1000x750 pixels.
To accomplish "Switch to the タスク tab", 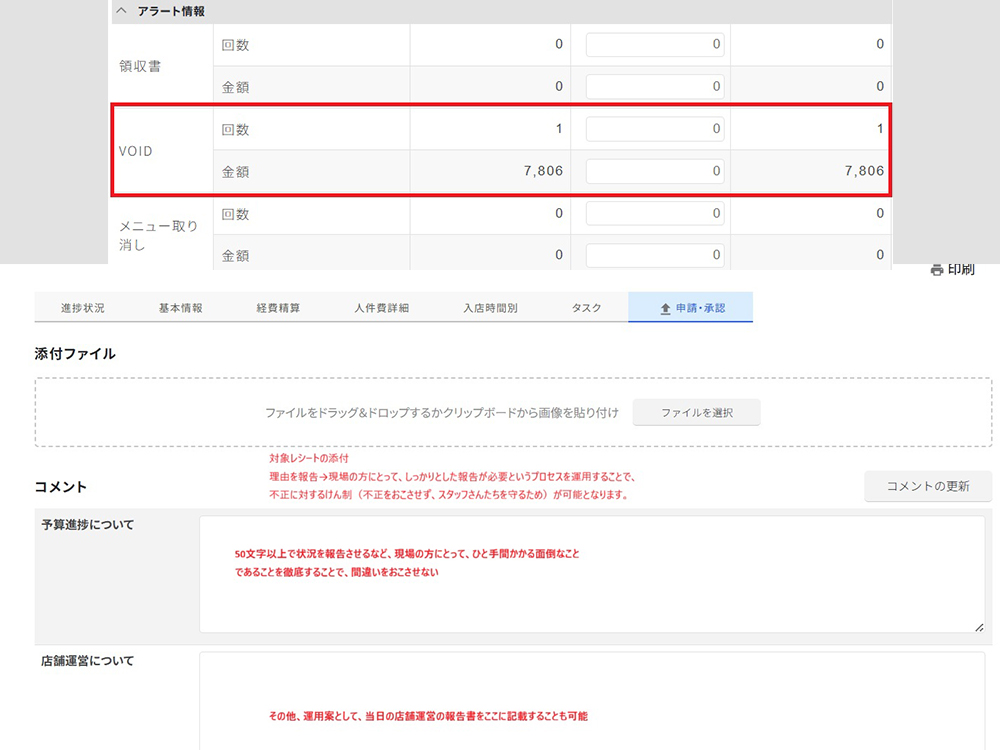I will pos(586,308).
